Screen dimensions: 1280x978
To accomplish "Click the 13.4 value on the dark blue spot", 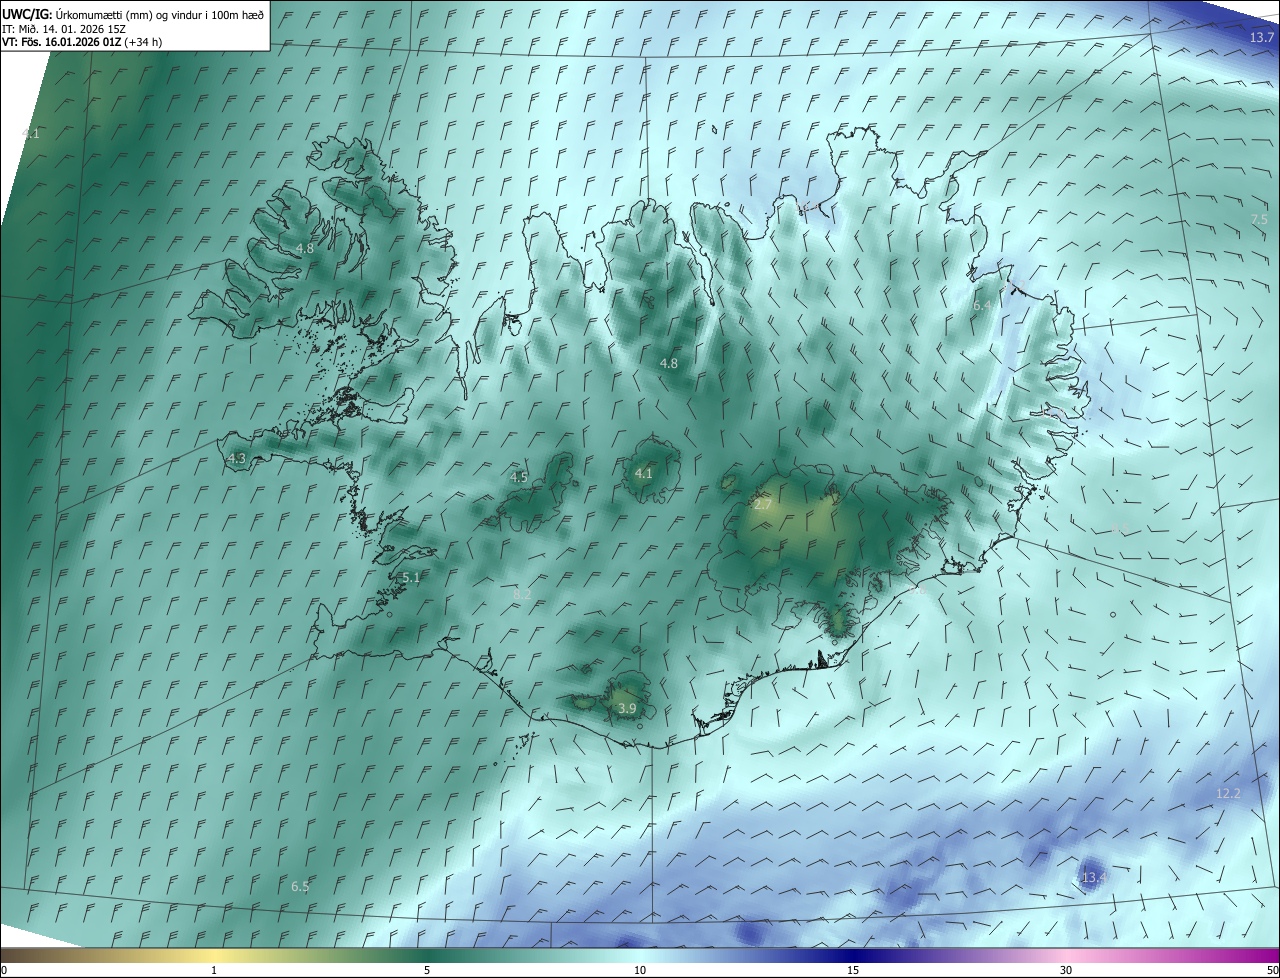I will tap(1094, 878).
